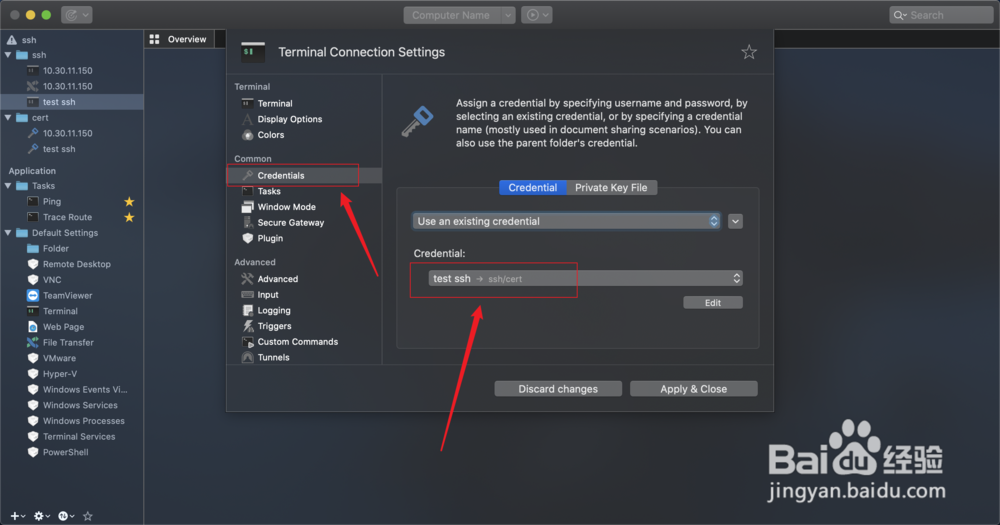Switch to the Private Key File tab
Image resolution: width=1000 pixels, height=525 pixels.
click(611, 188)
